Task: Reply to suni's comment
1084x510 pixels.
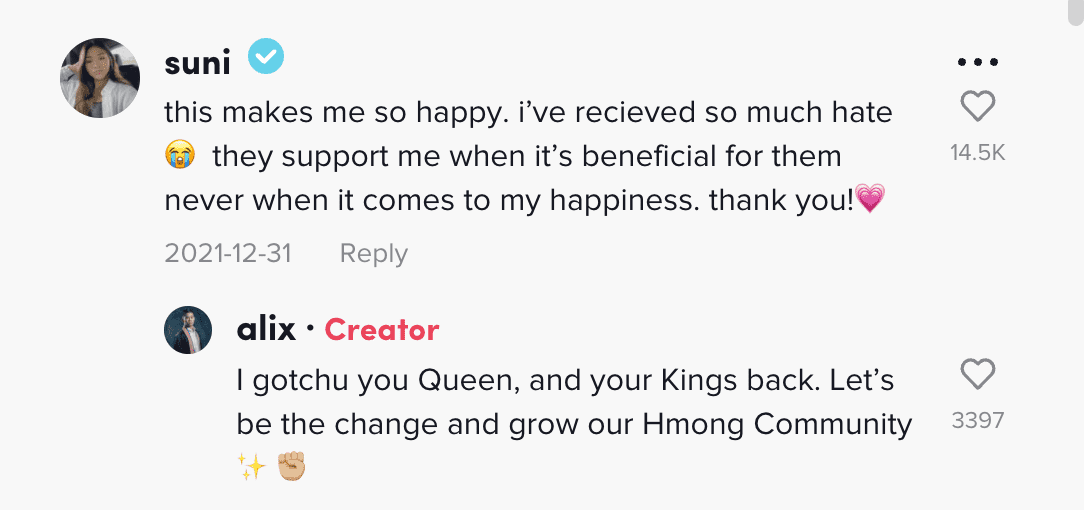Action: (x=373, y=254)
